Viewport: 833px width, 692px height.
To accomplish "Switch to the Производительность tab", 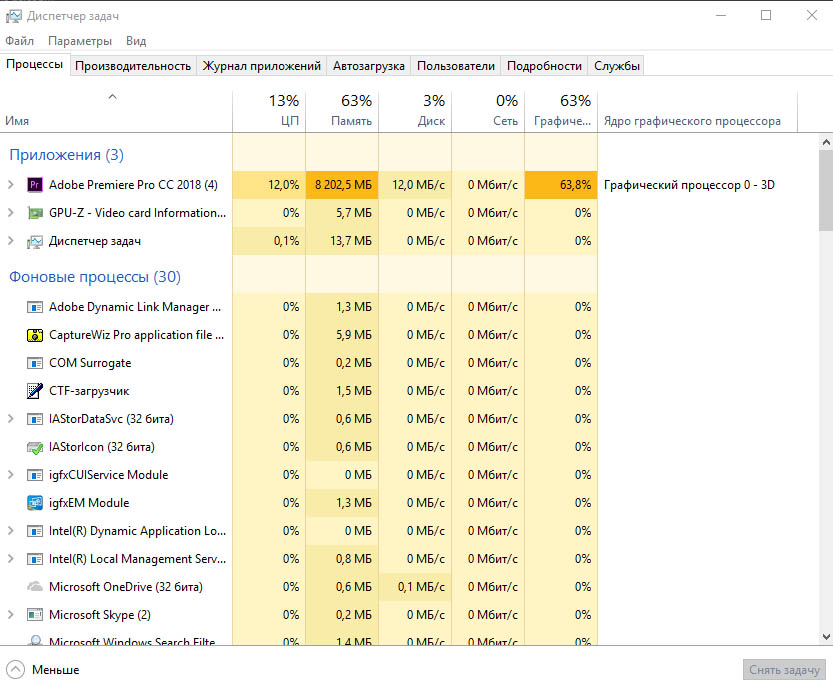I will pos(133,66).
